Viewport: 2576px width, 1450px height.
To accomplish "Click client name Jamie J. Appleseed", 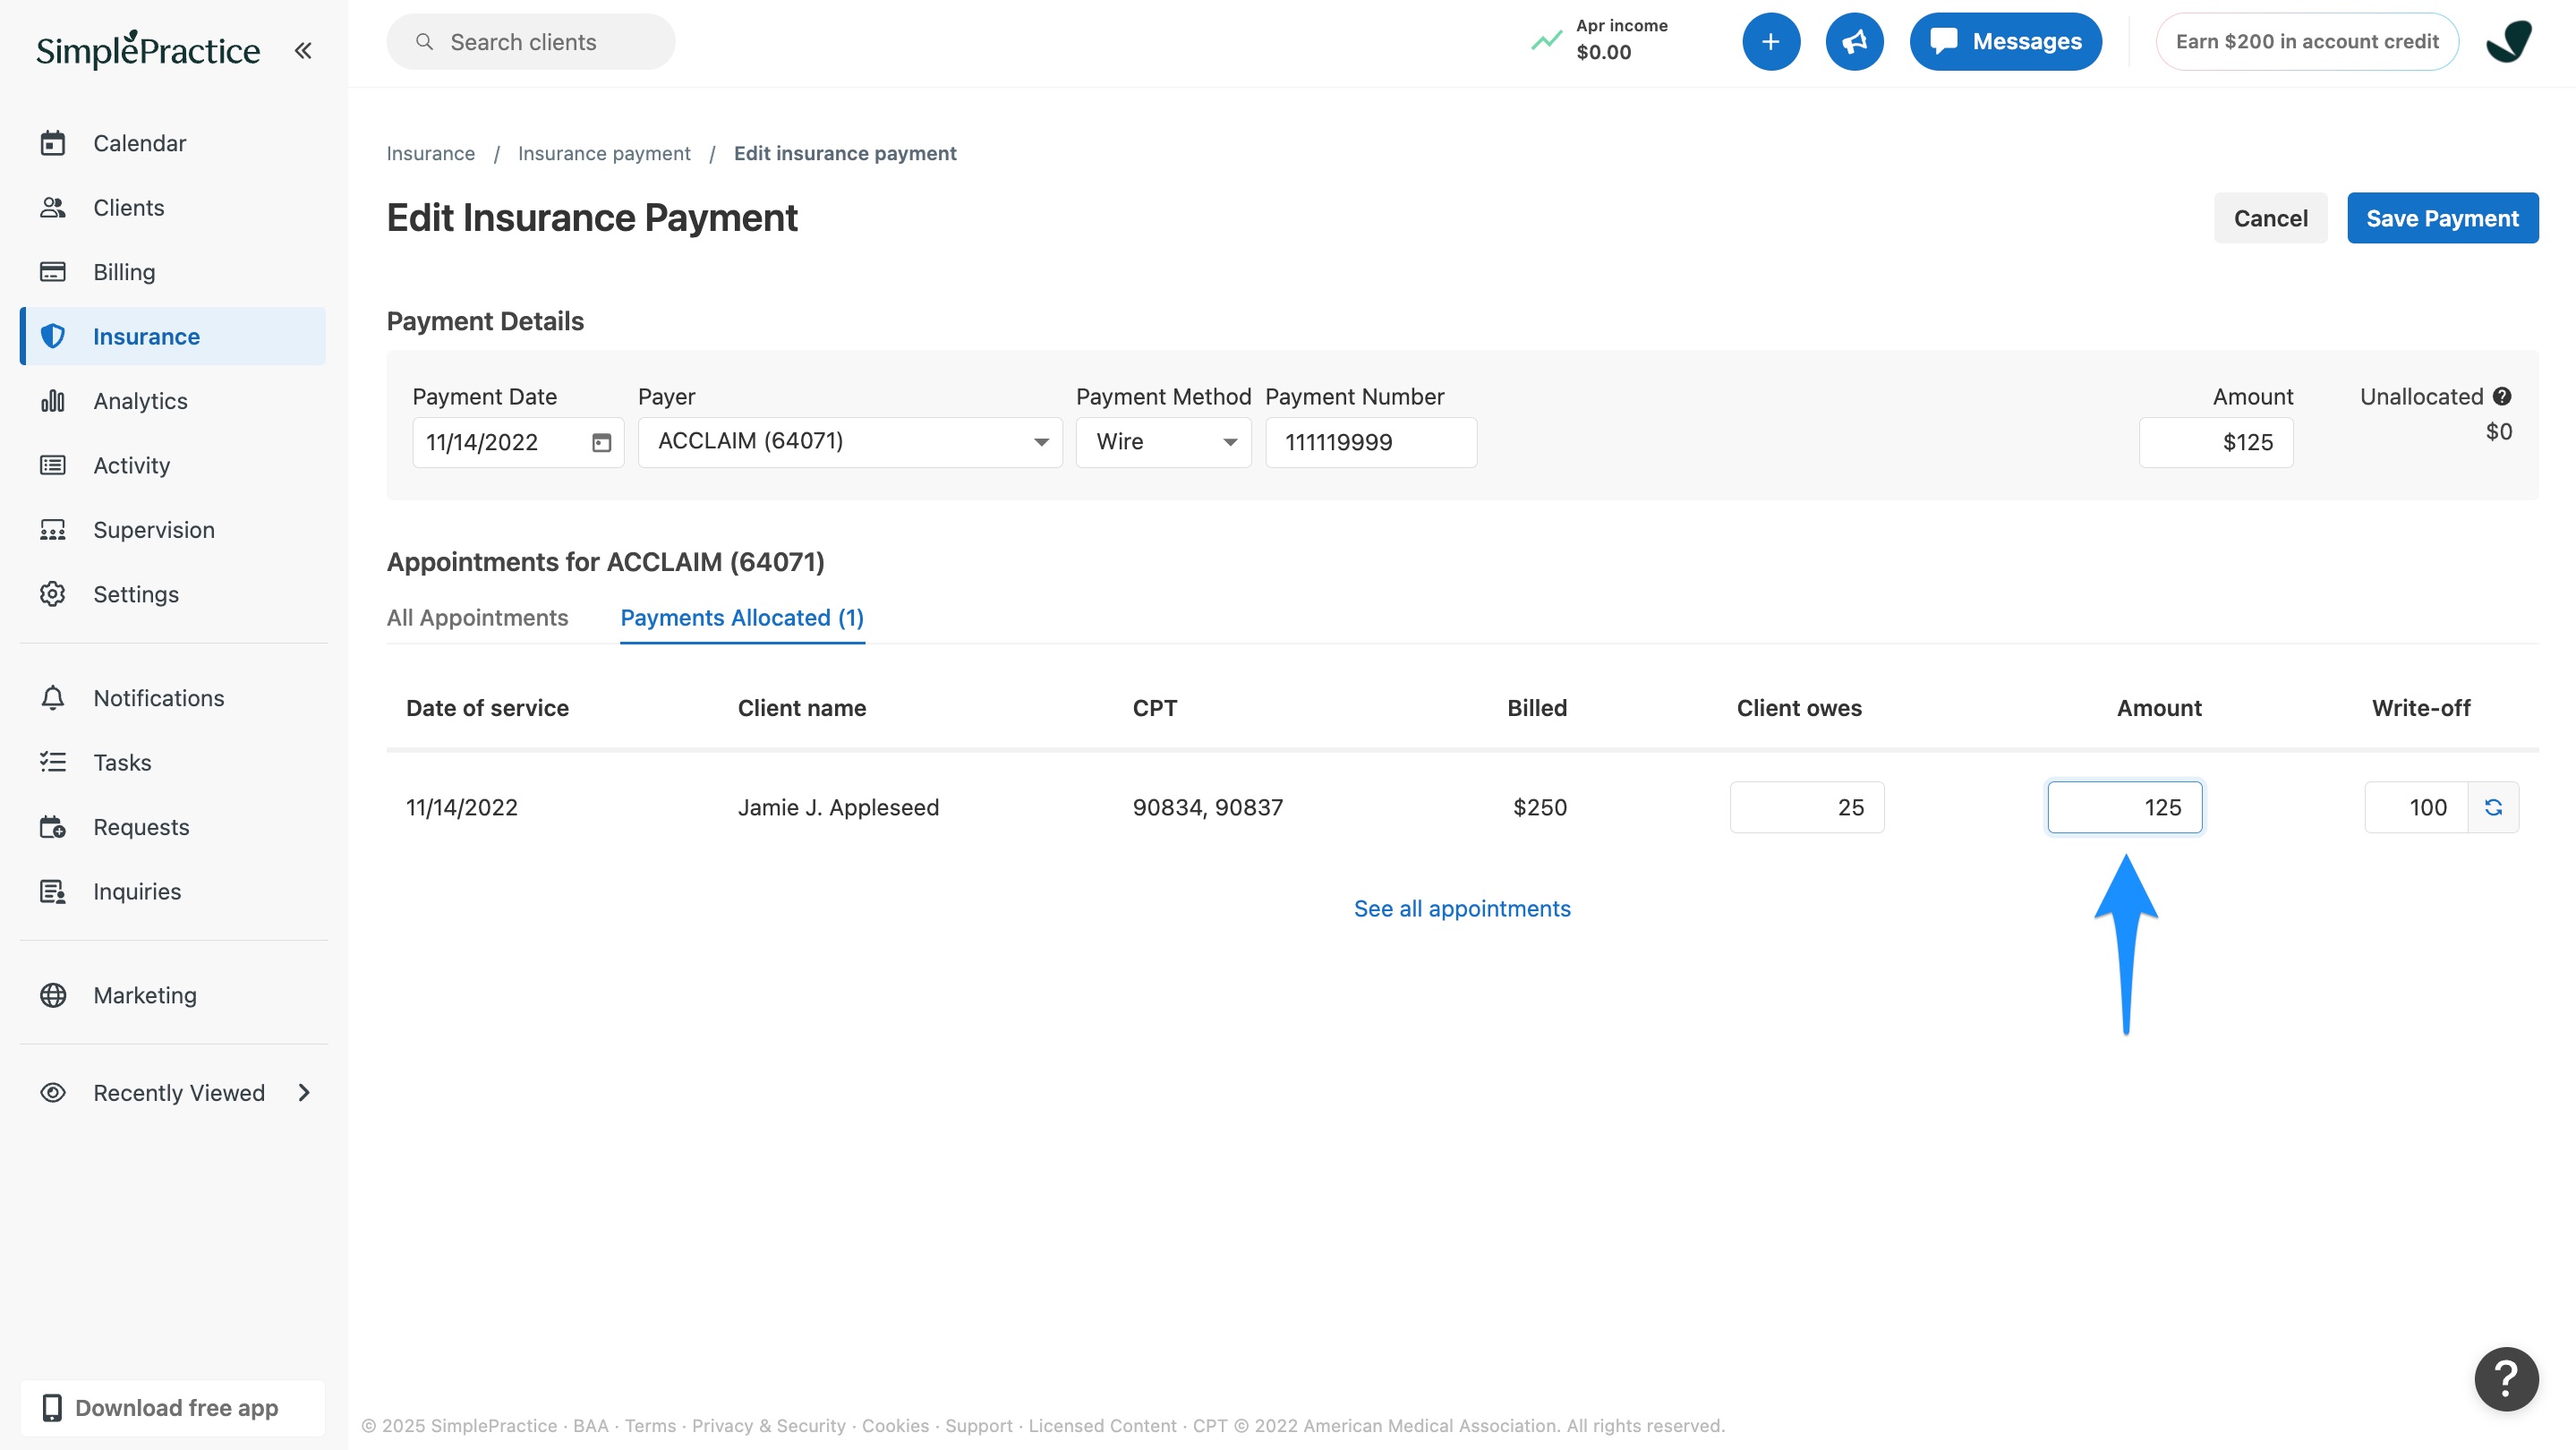I will [838, 807].
